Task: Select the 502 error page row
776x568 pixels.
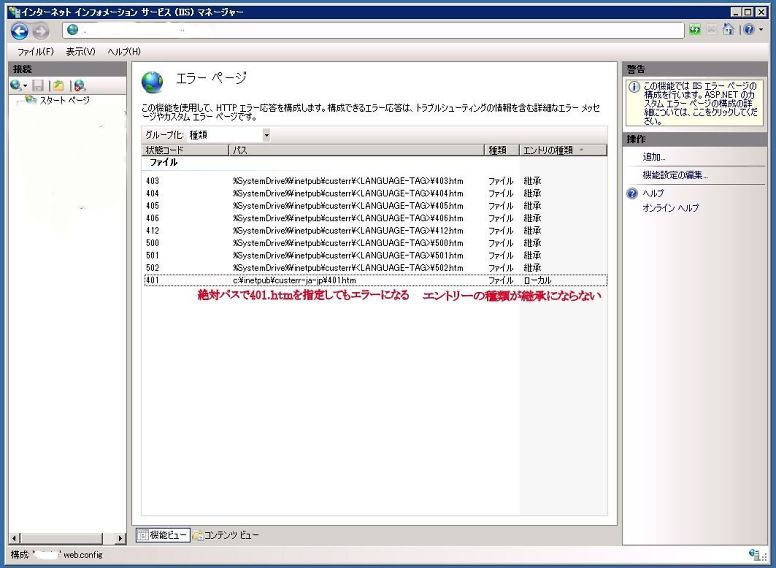Action: [x=375, y=268]
